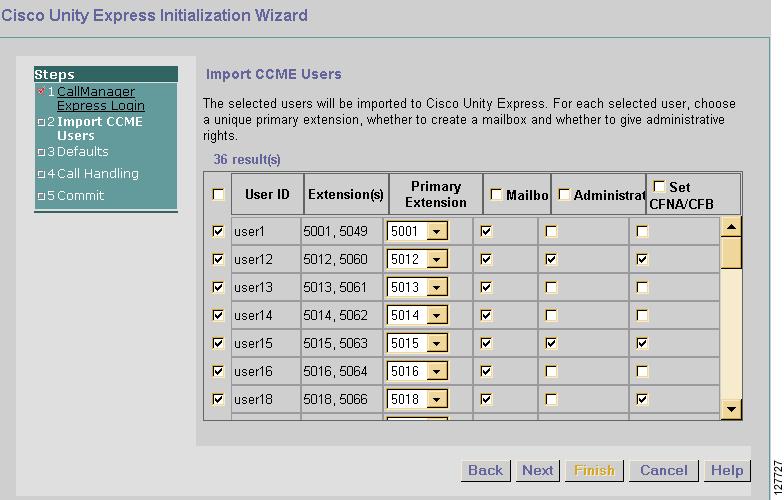Viewport: 784px width, 500px height.
Task: Go to step 5 Commit
Action: pyautogui.click(x=80, y=196)
